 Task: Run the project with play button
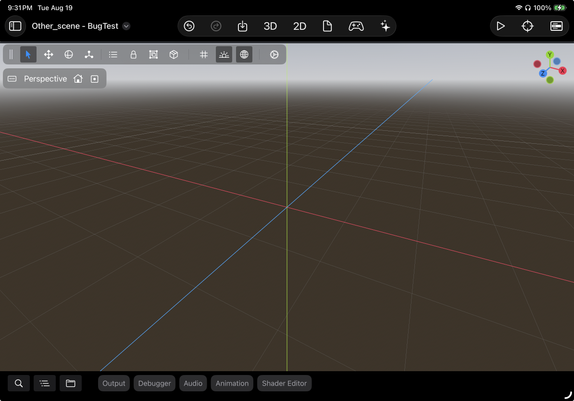click(x=500, y=26)
